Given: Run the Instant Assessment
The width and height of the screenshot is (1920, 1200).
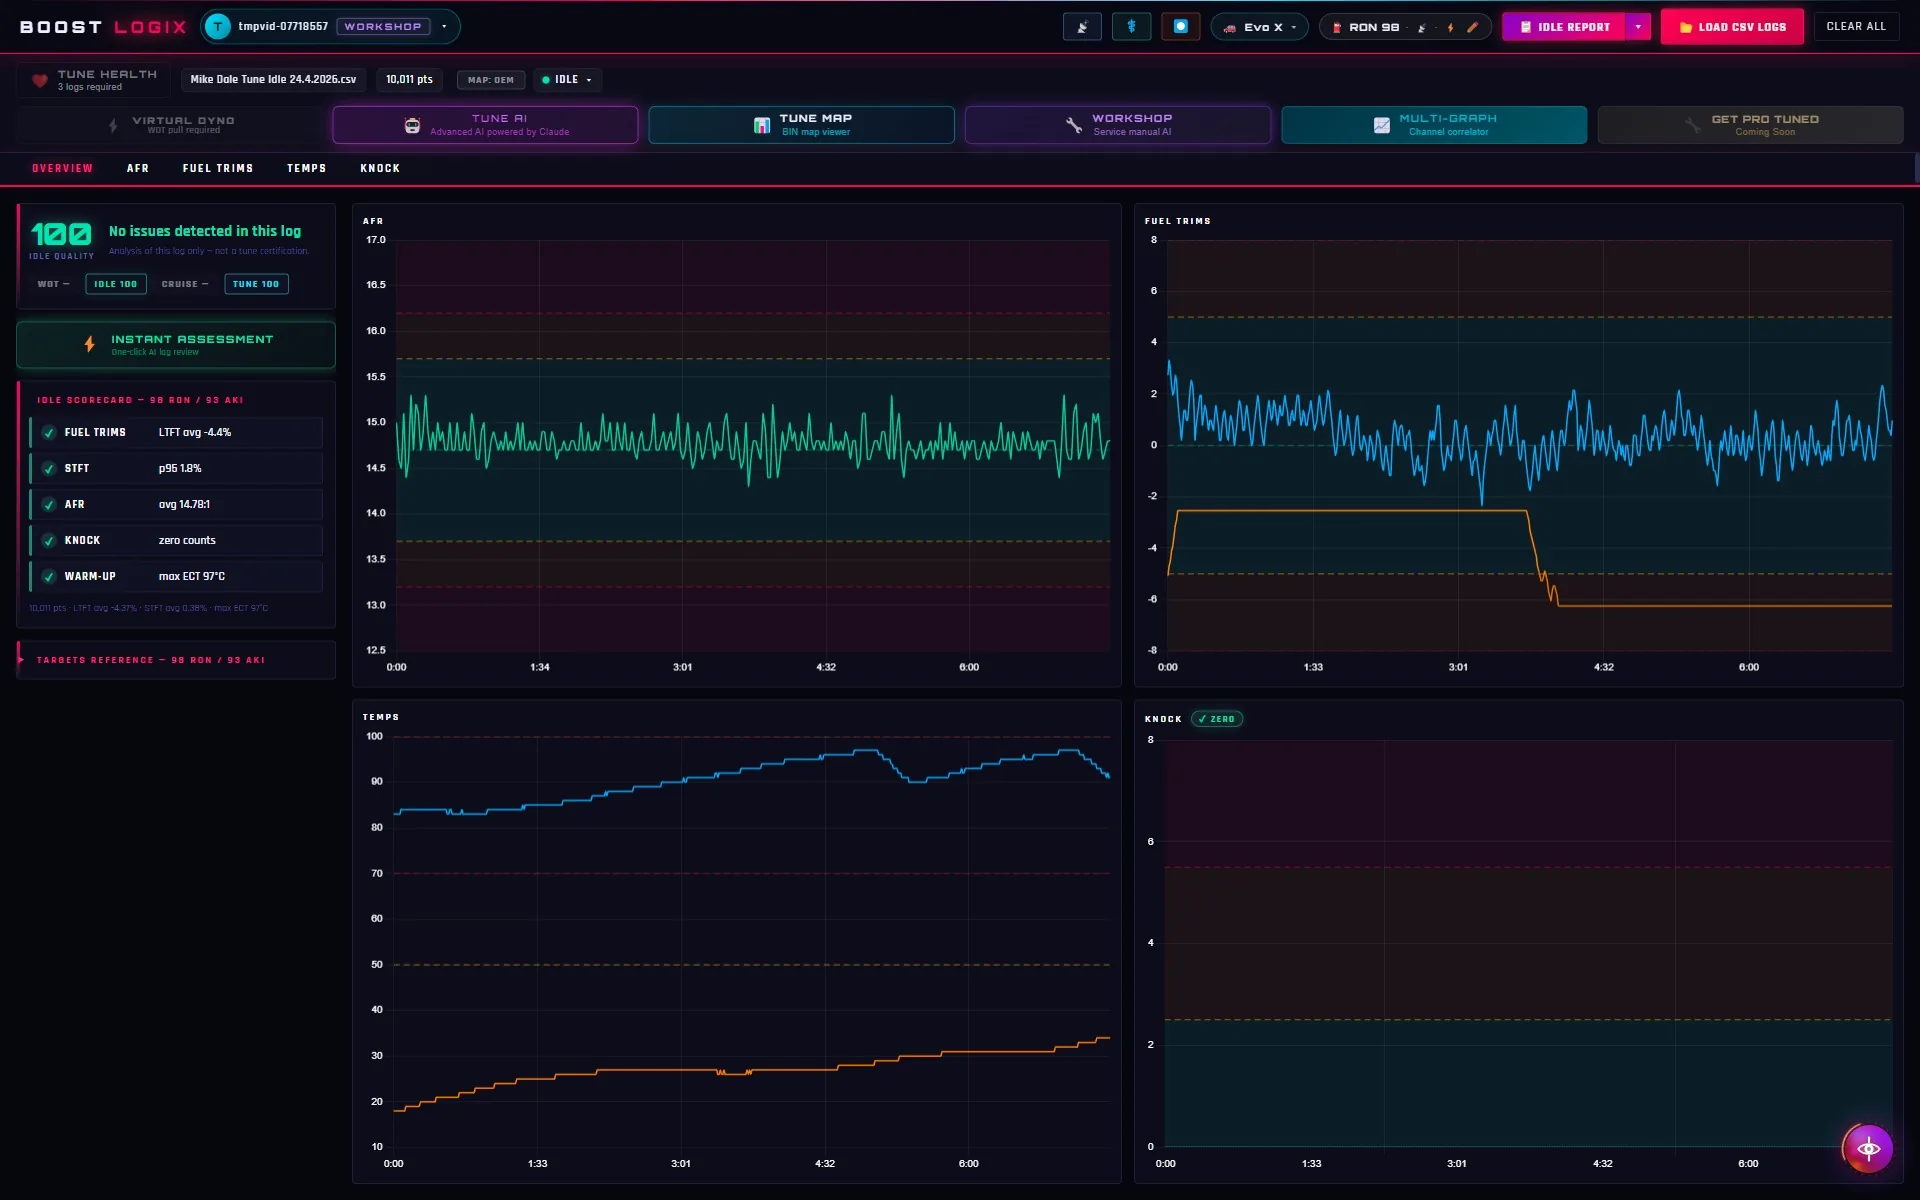Looking at the screenshot, I should click(x=176, y=344).
